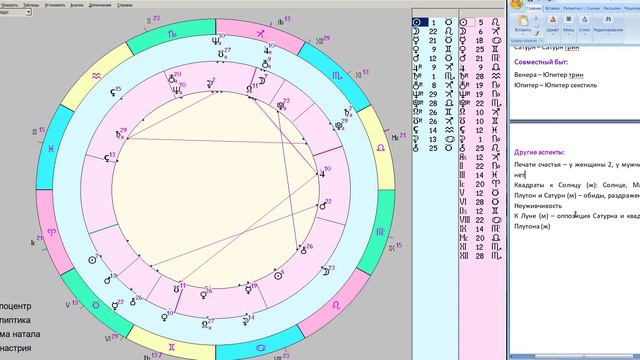The height and width of the screenshot is (360, 640).
Task: Switch to Word's Разметка ribbon tab
Action: (572, 8)
